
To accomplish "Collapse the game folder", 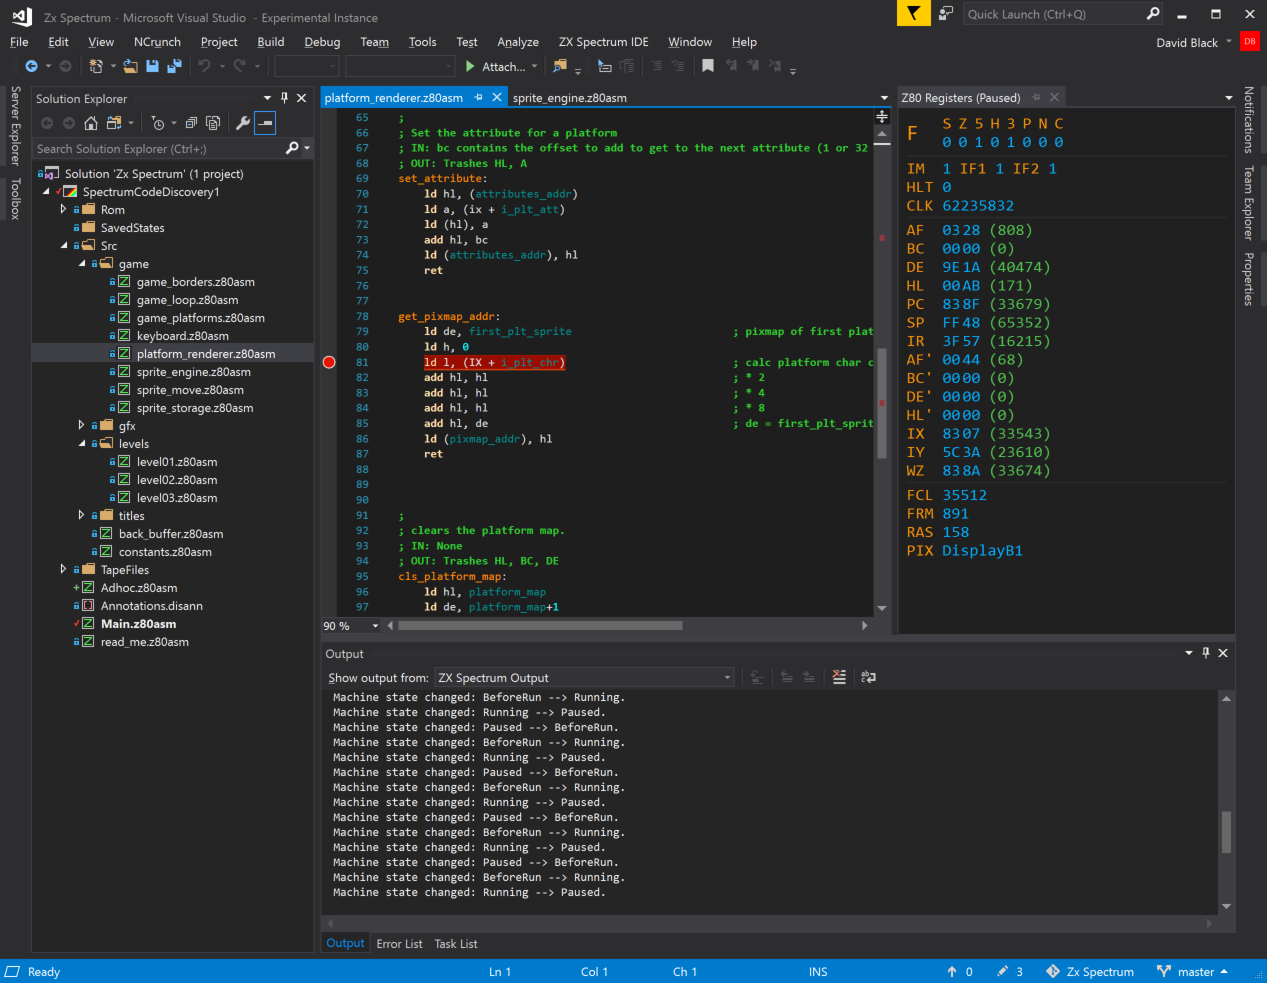I will [82, 263].
